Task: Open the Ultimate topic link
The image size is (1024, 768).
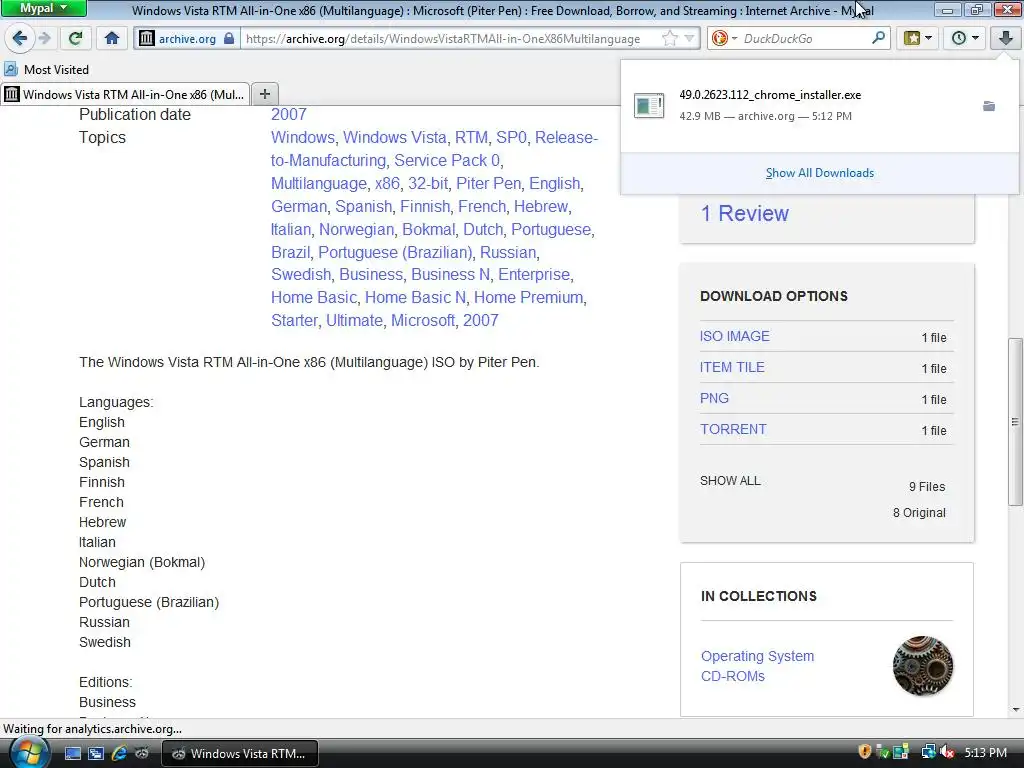Action: 354,321
